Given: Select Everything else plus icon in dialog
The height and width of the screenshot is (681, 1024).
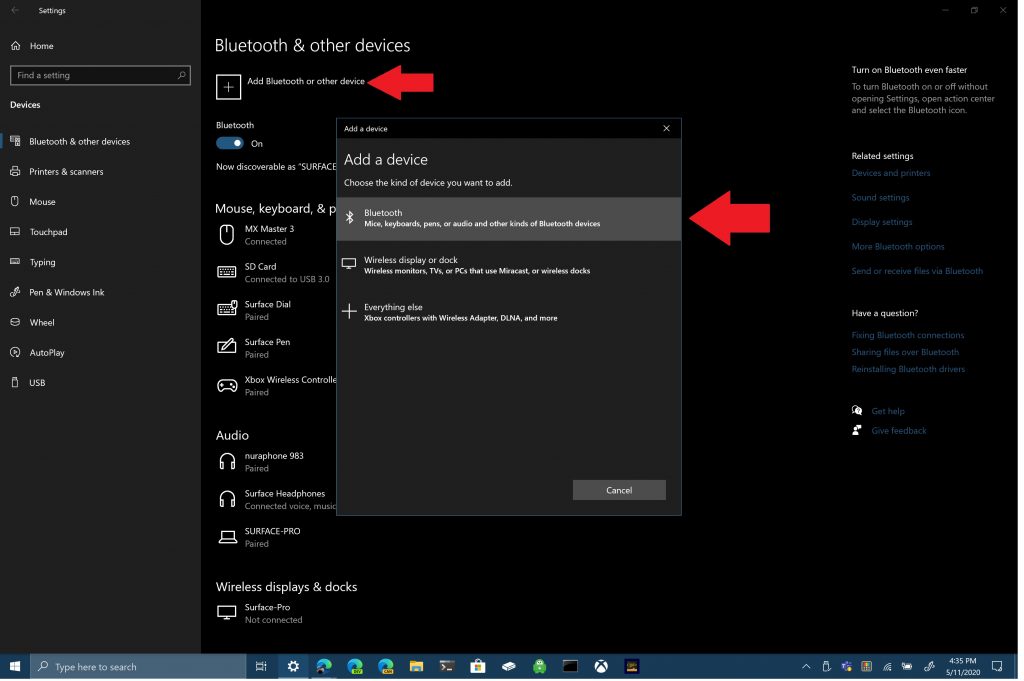Looking at the screenshot, I should (351, 313).
